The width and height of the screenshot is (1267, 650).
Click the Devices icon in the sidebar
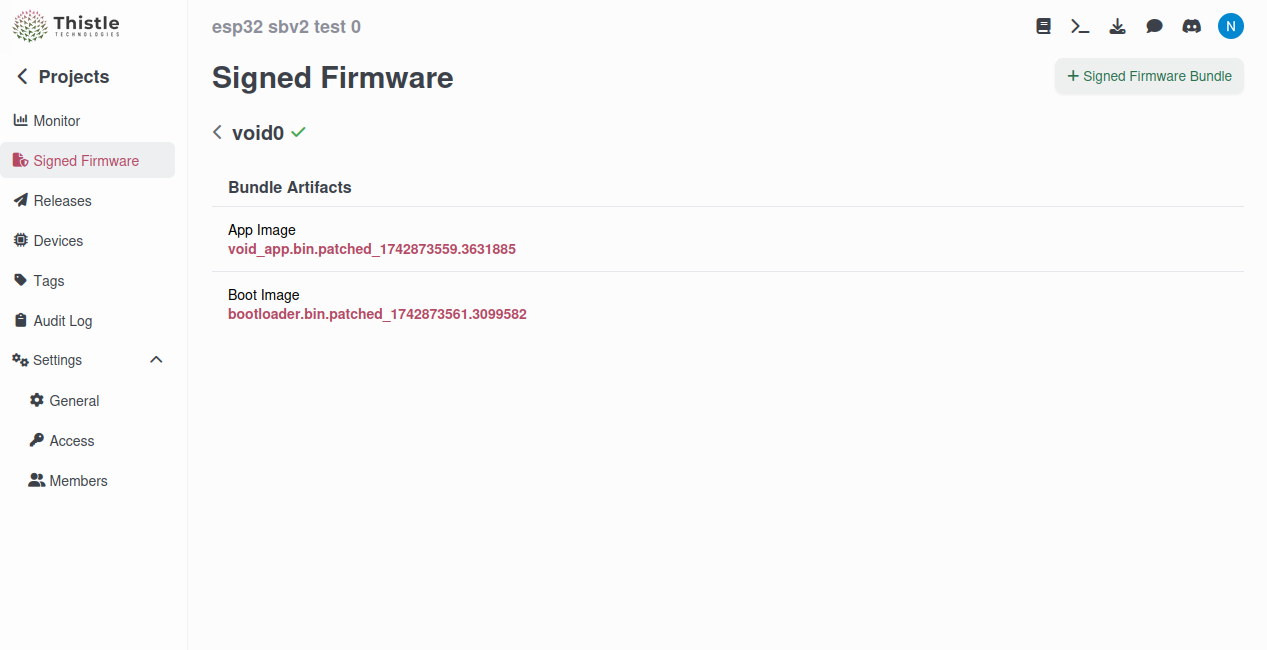pyautogui.click(x=21, y=240)
